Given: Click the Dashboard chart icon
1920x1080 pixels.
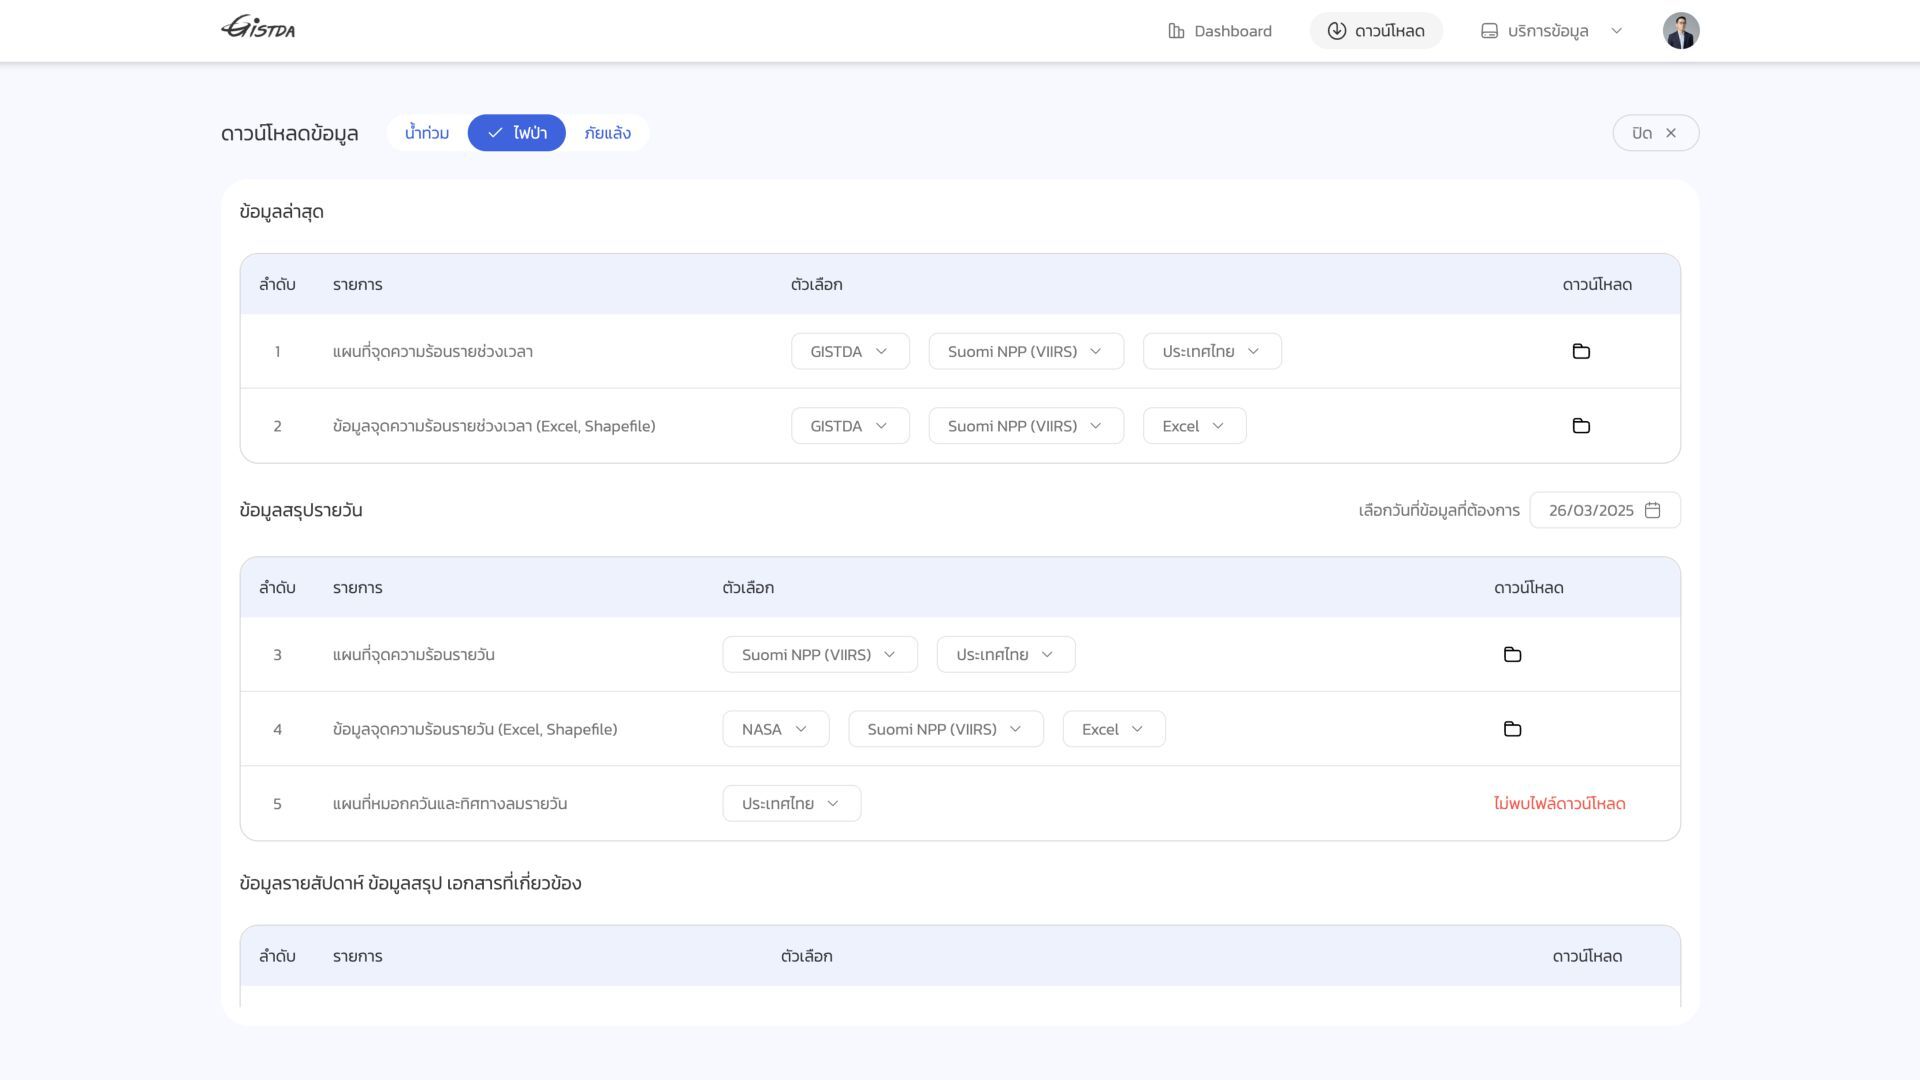Looking at the screenshot, I should point(1176,31).
